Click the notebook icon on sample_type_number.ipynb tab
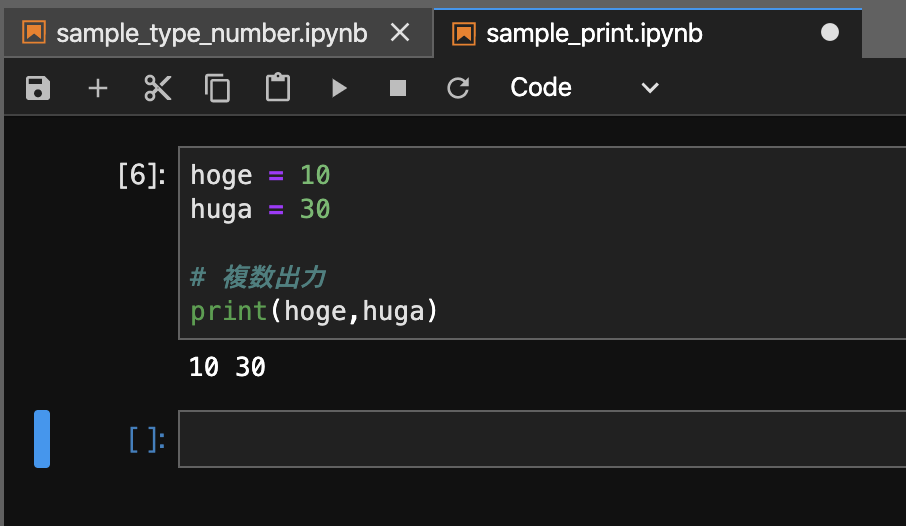This screenshot has height=526, width=906. pyautogui.click(x=34, y=32)
